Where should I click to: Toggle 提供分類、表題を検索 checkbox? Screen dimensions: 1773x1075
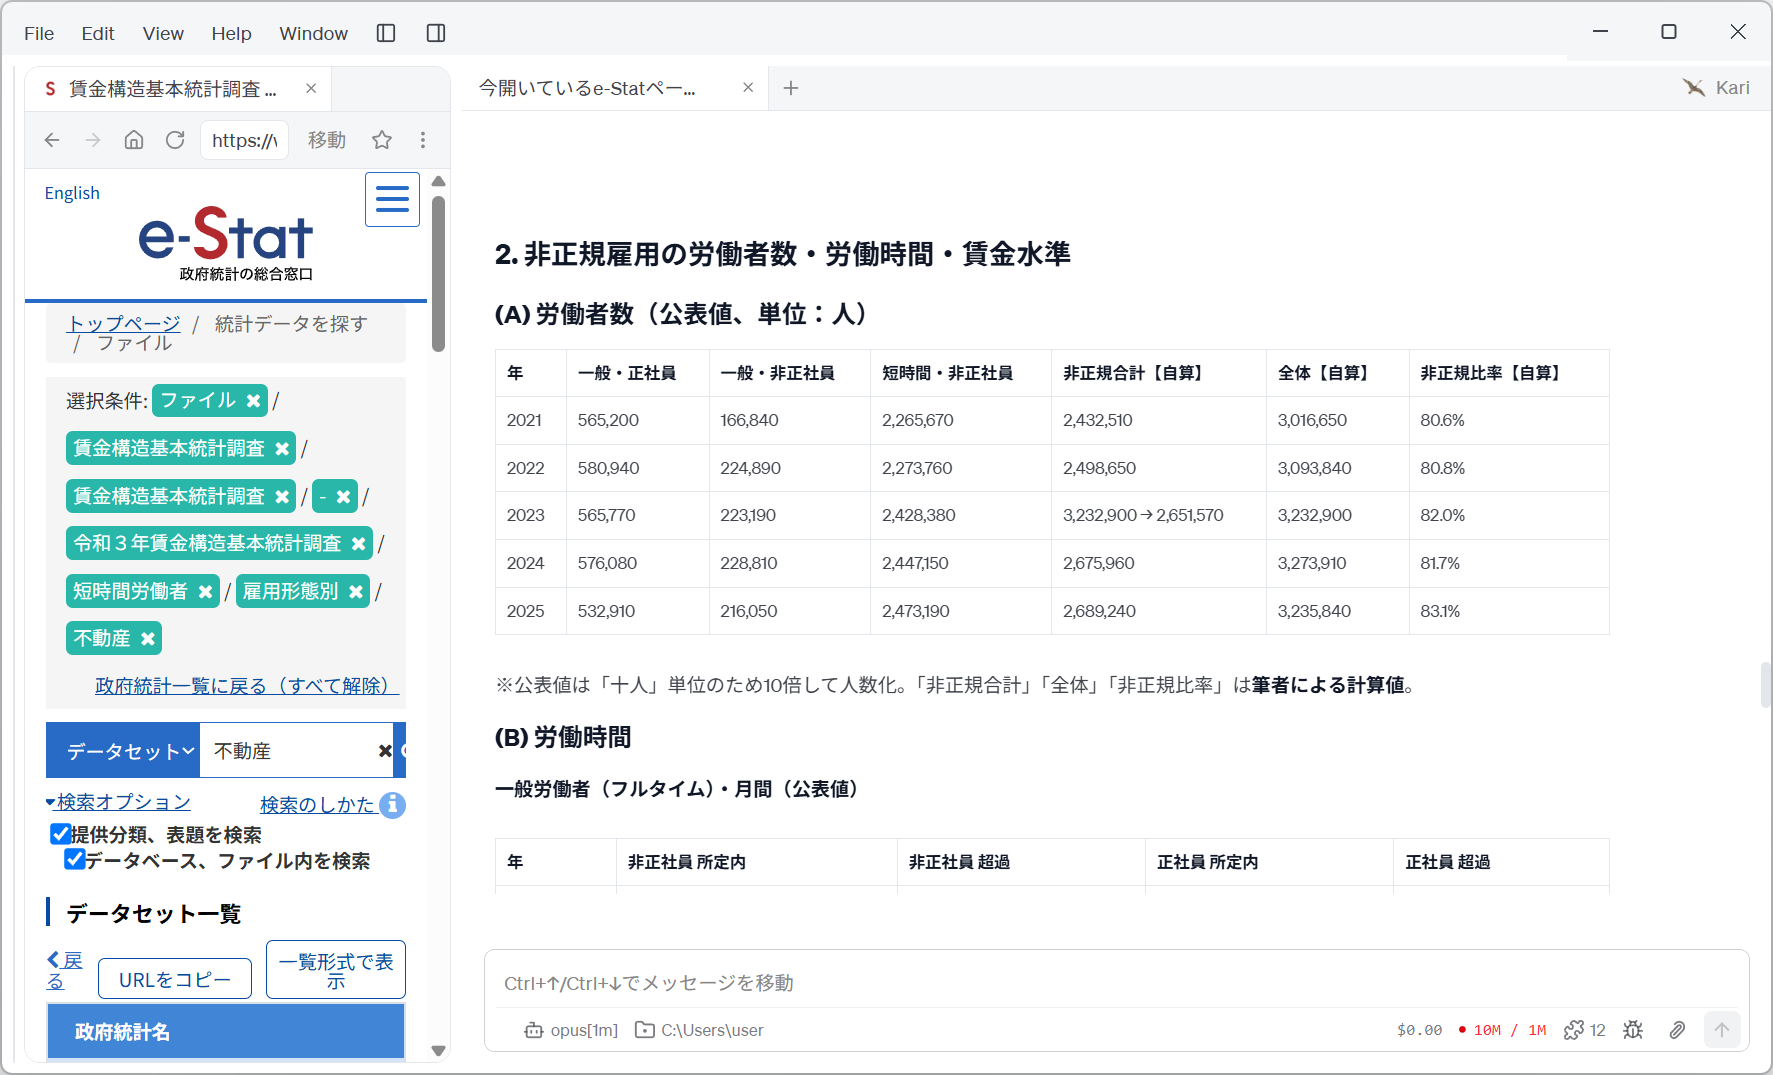(61, 834)
